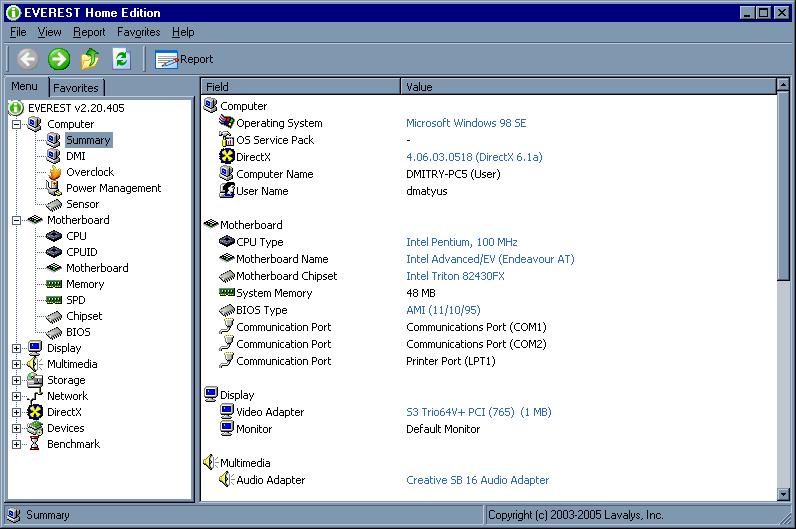
Task: Select the Power Management icon in tree
Action: point(54,188)
